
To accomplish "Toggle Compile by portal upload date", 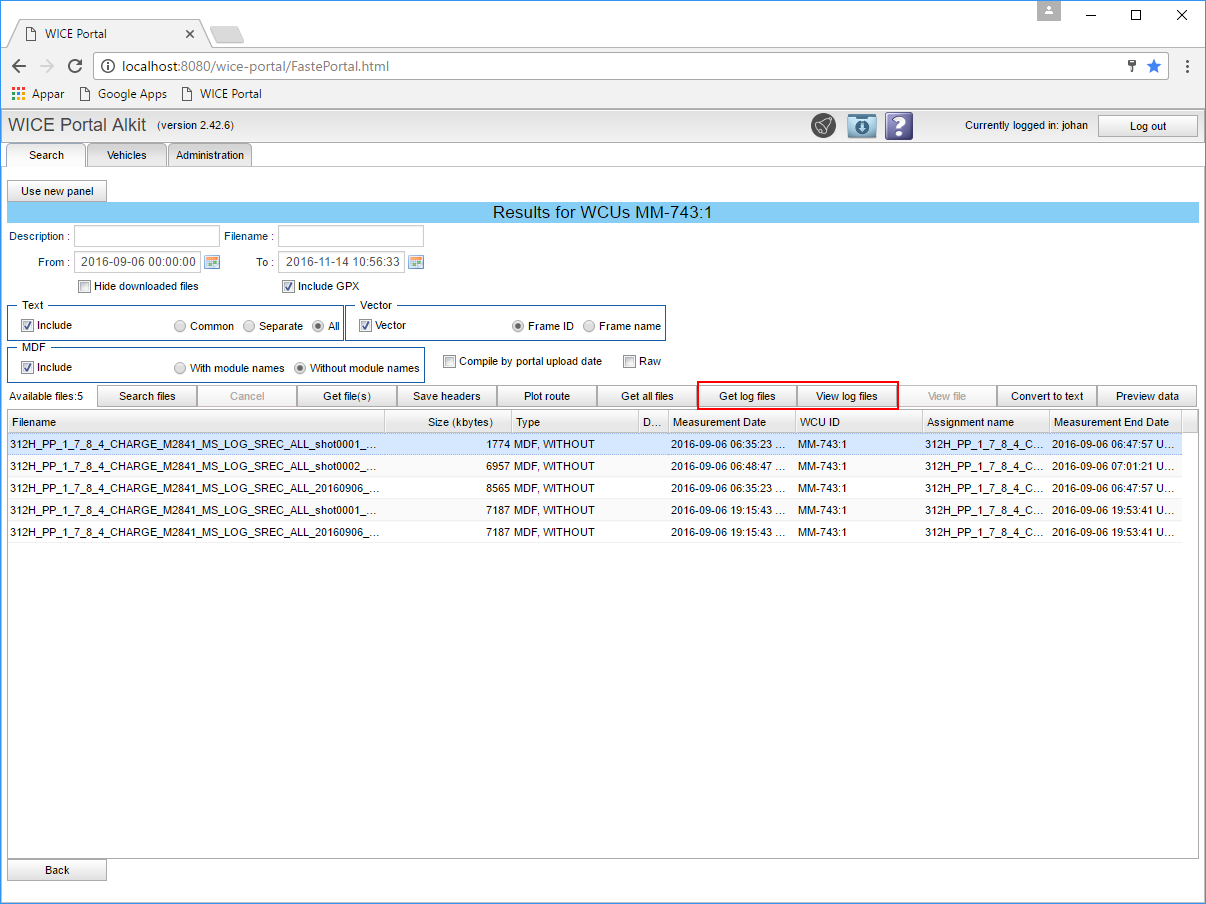I will coord(449,361).
